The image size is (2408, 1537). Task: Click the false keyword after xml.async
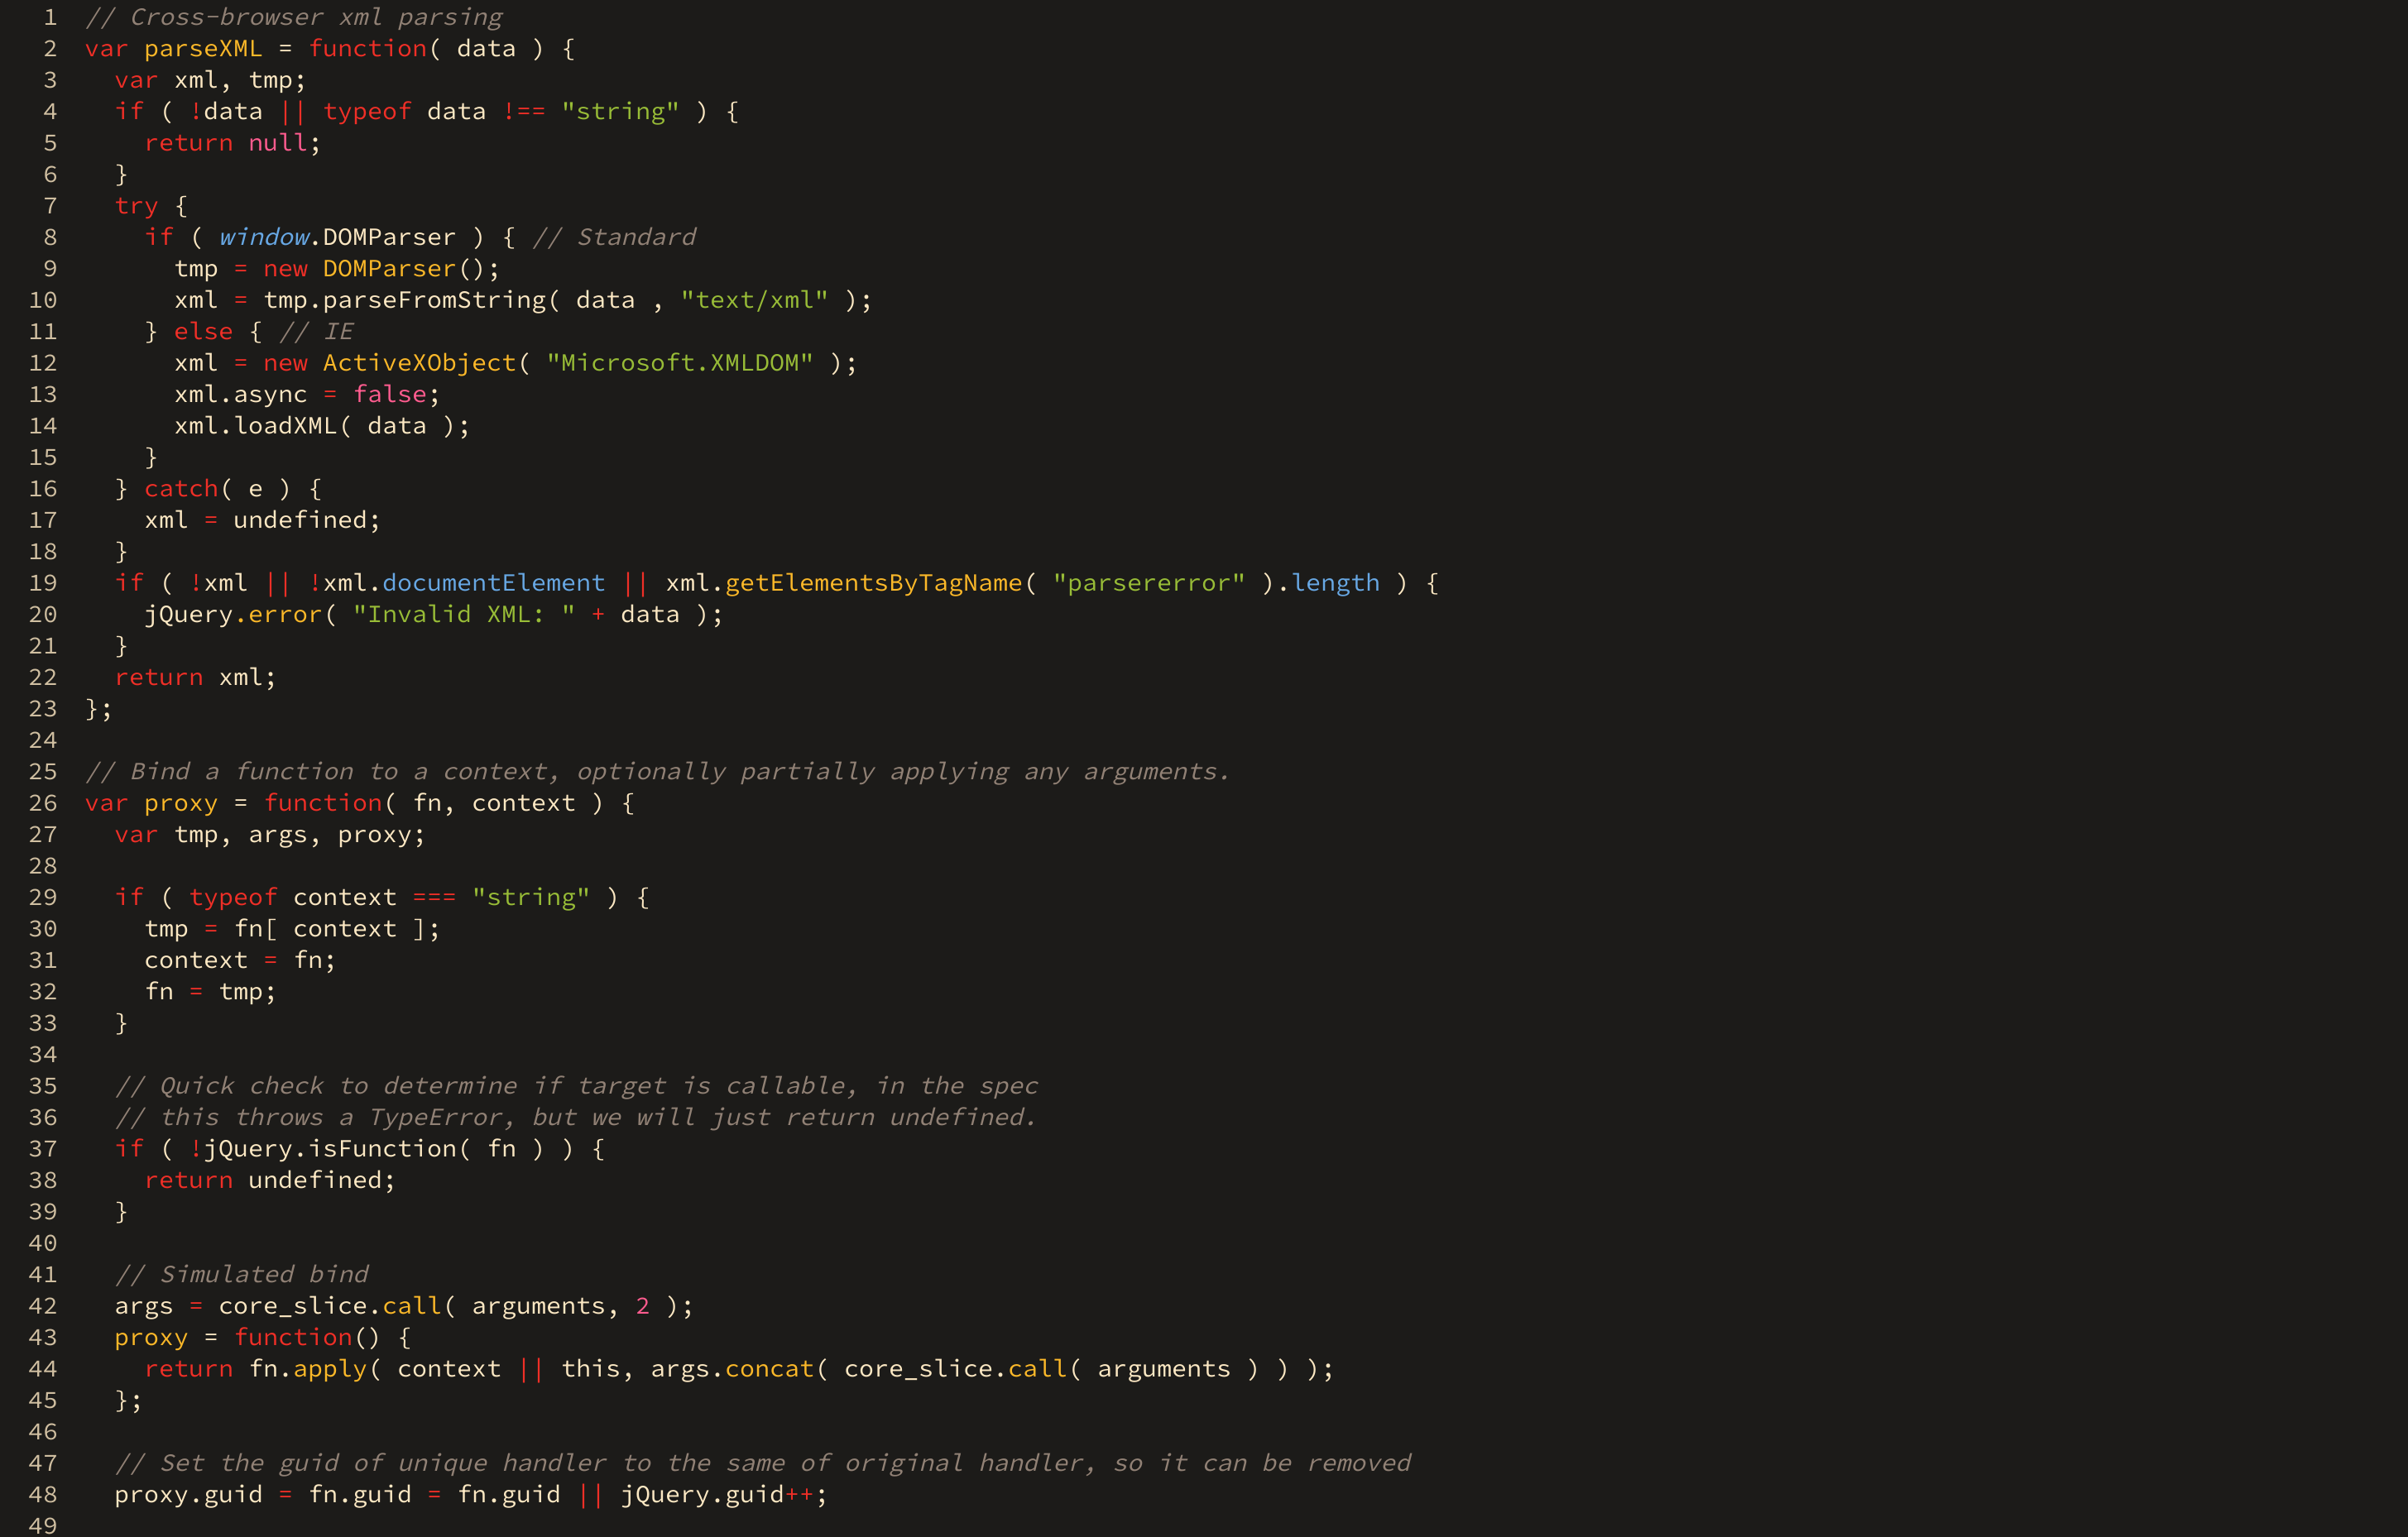coord(390,395)
